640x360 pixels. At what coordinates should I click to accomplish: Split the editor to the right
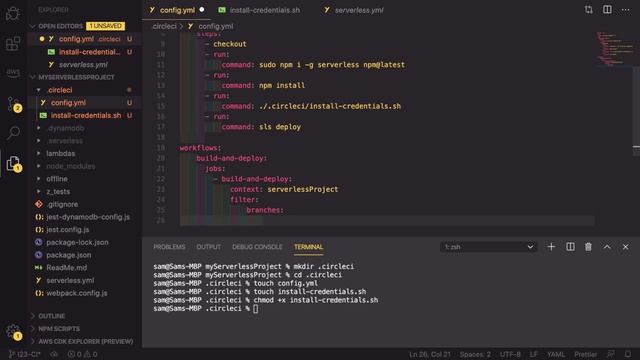pos(607,10)
